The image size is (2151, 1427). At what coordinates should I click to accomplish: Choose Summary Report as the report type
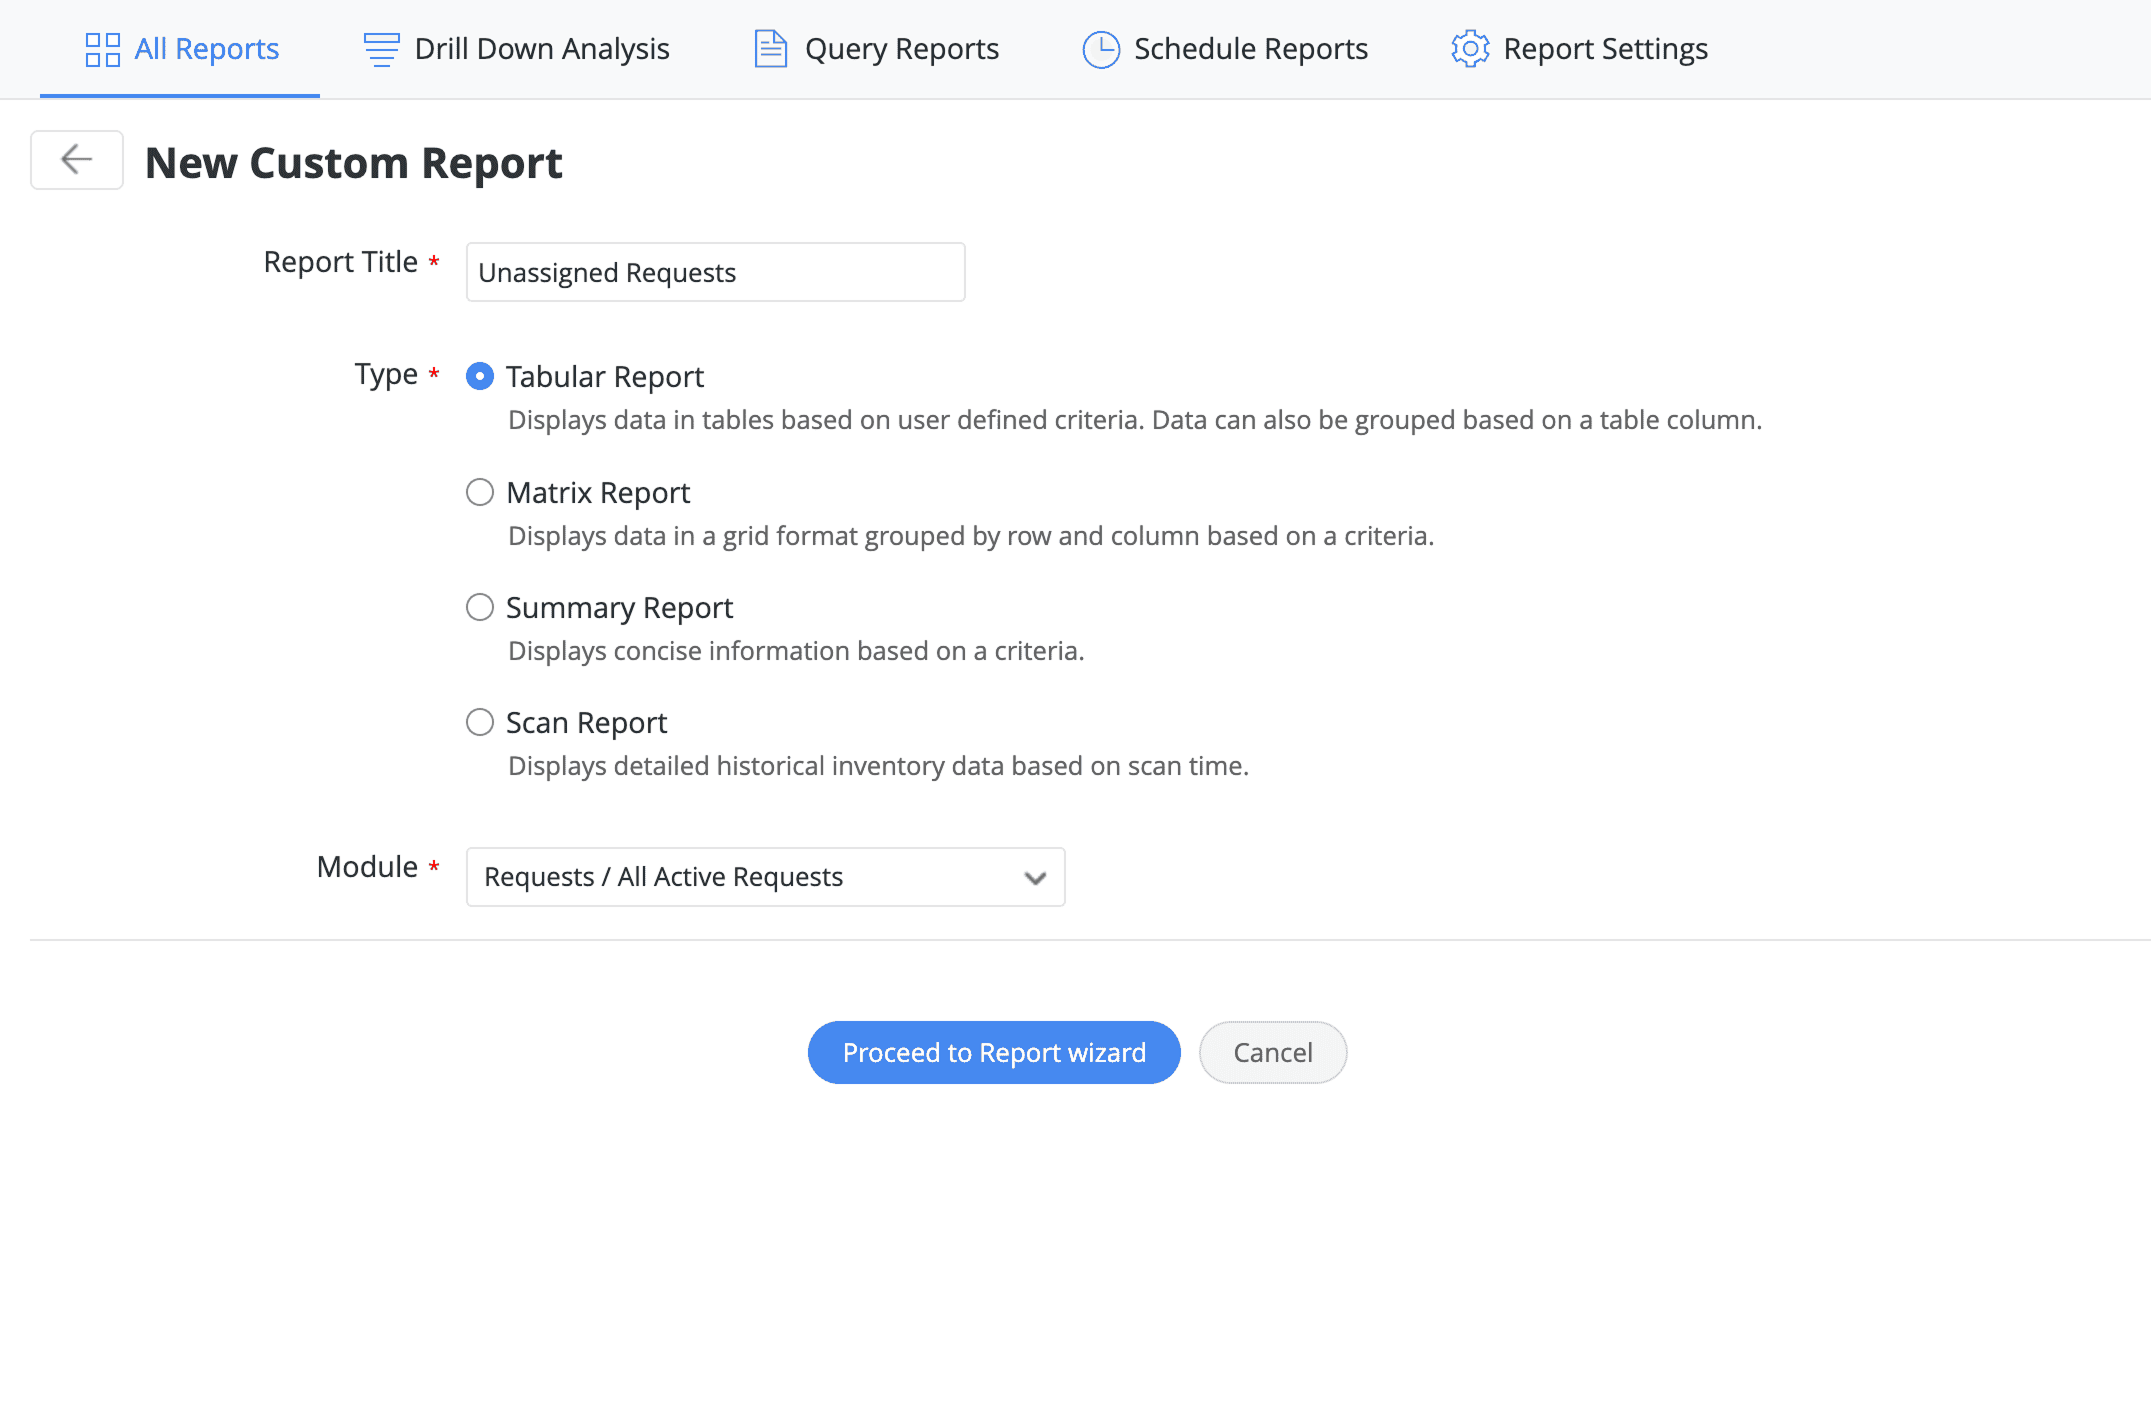(x=480, y=607)
